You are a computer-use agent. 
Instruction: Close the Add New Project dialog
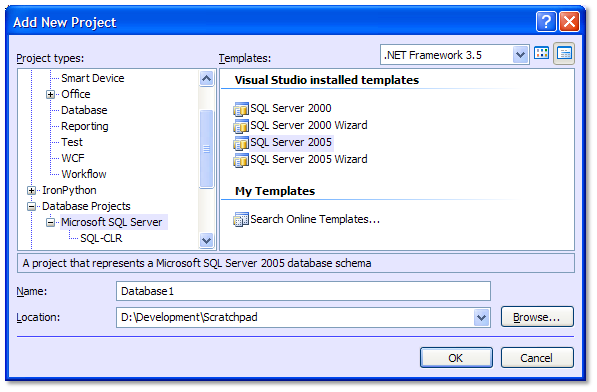(569, 21)
